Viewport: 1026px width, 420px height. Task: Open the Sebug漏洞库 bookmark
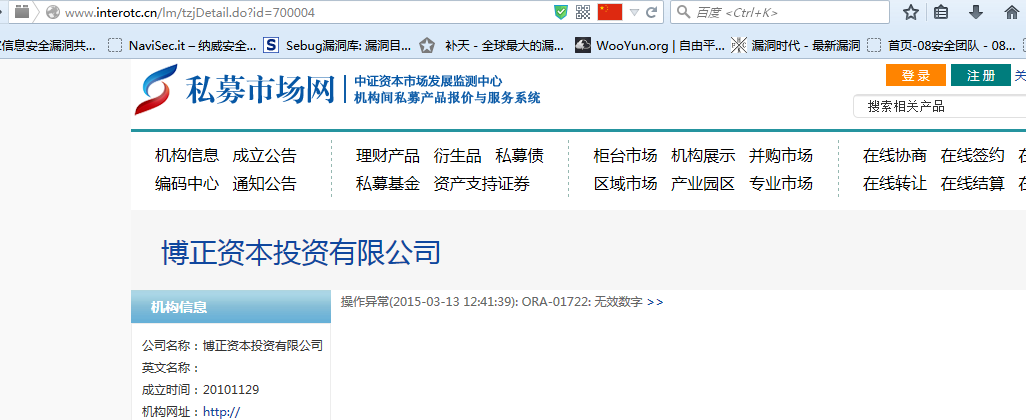[x=337, y=45]
